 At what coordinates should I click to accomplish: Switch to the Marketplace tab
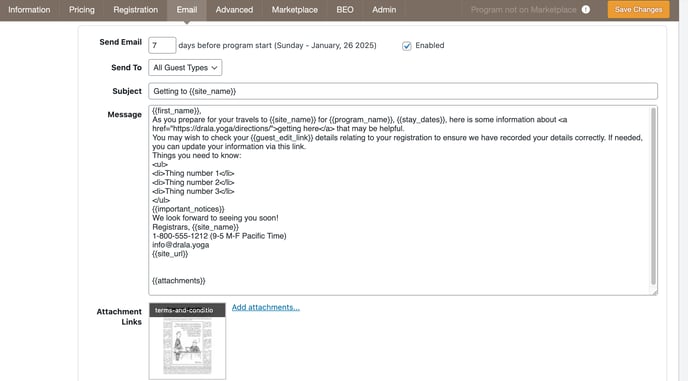tap(294, 10)
